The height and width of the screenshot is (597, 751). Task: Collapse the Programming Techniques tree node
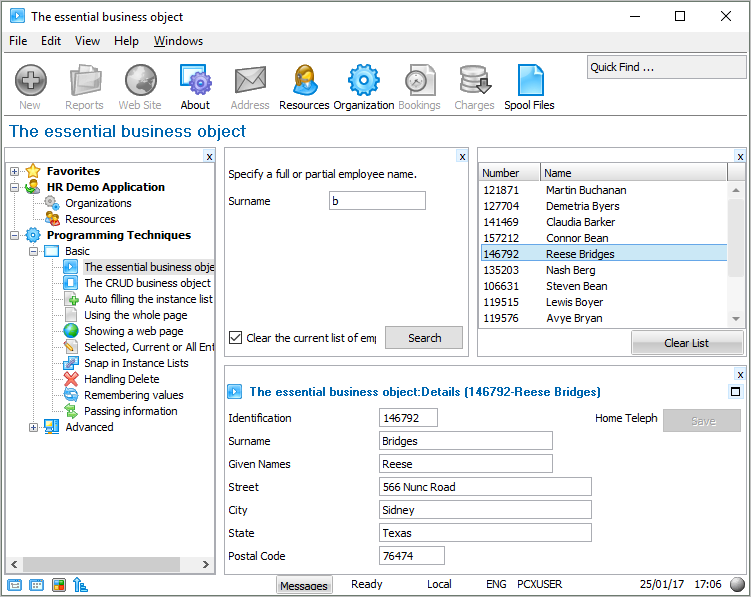coord(14,235)
